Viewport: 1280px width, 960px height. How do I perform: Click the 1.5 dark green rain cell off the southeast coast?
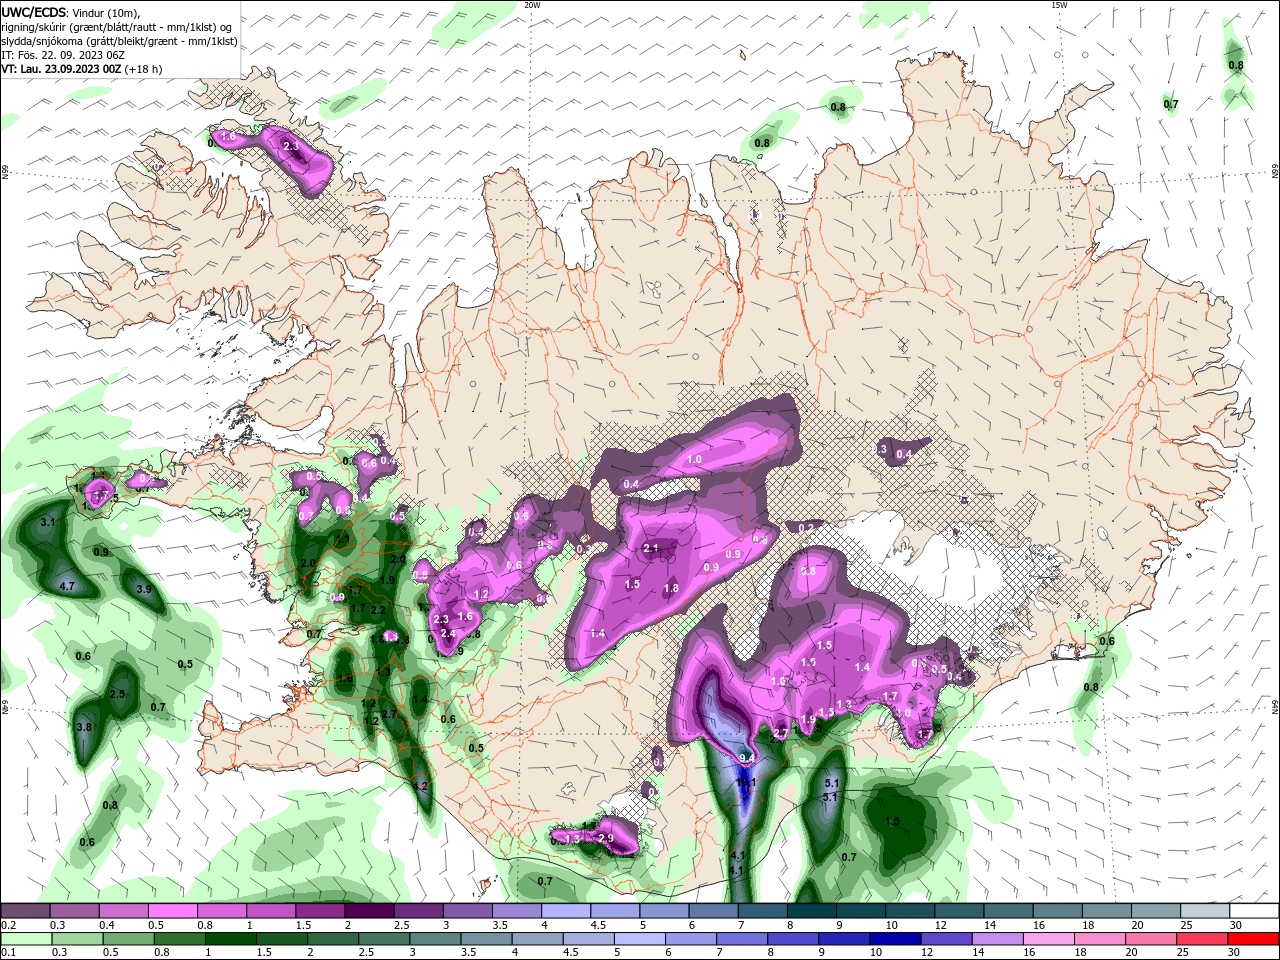[x=893, y=822]
